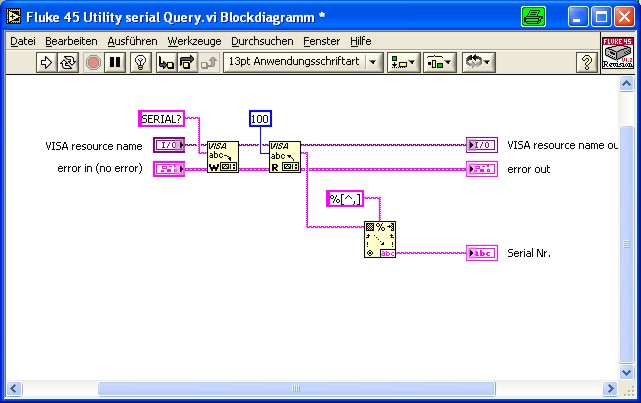Open the Hilfe menu
This screenshot has width=641, height=403.
click(361, 41)
